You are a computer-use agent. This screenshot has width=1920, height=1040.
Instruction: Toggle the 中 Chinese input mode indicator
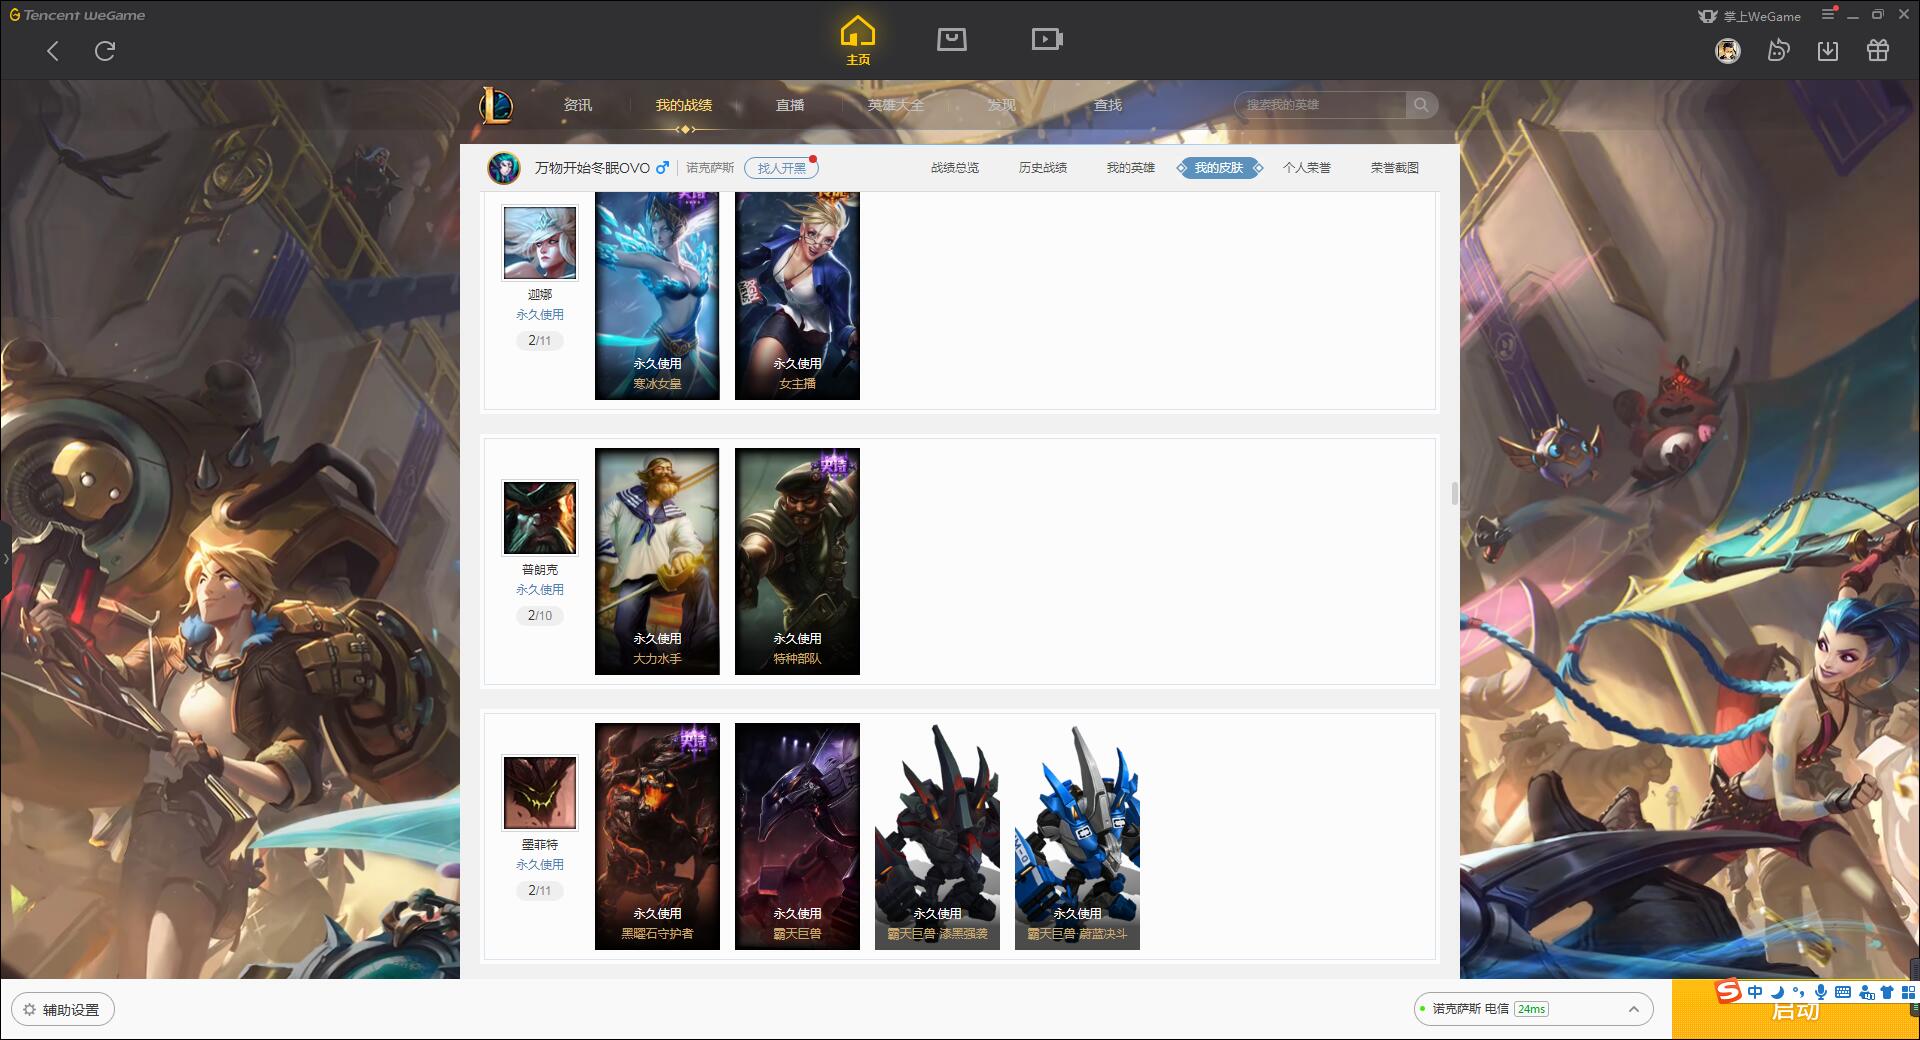1755,992
